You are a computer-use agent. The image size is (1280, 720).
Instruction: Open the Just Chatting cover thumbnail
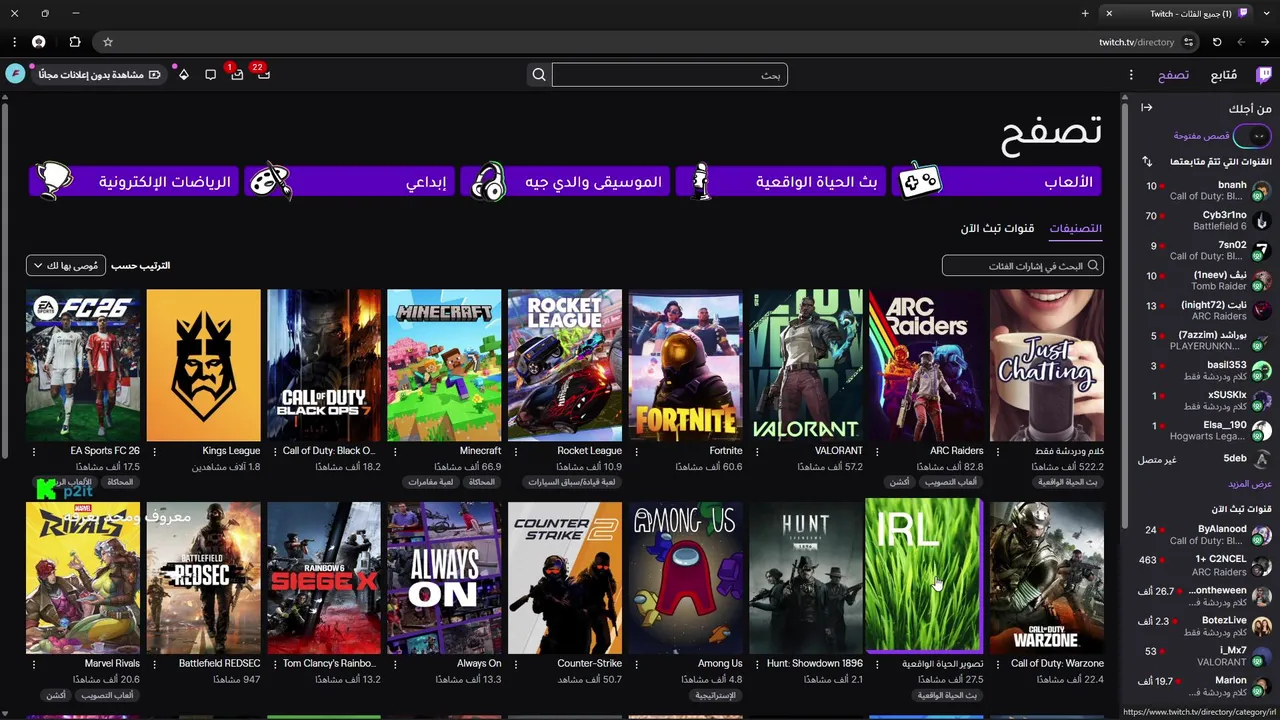coord(1047,365)
